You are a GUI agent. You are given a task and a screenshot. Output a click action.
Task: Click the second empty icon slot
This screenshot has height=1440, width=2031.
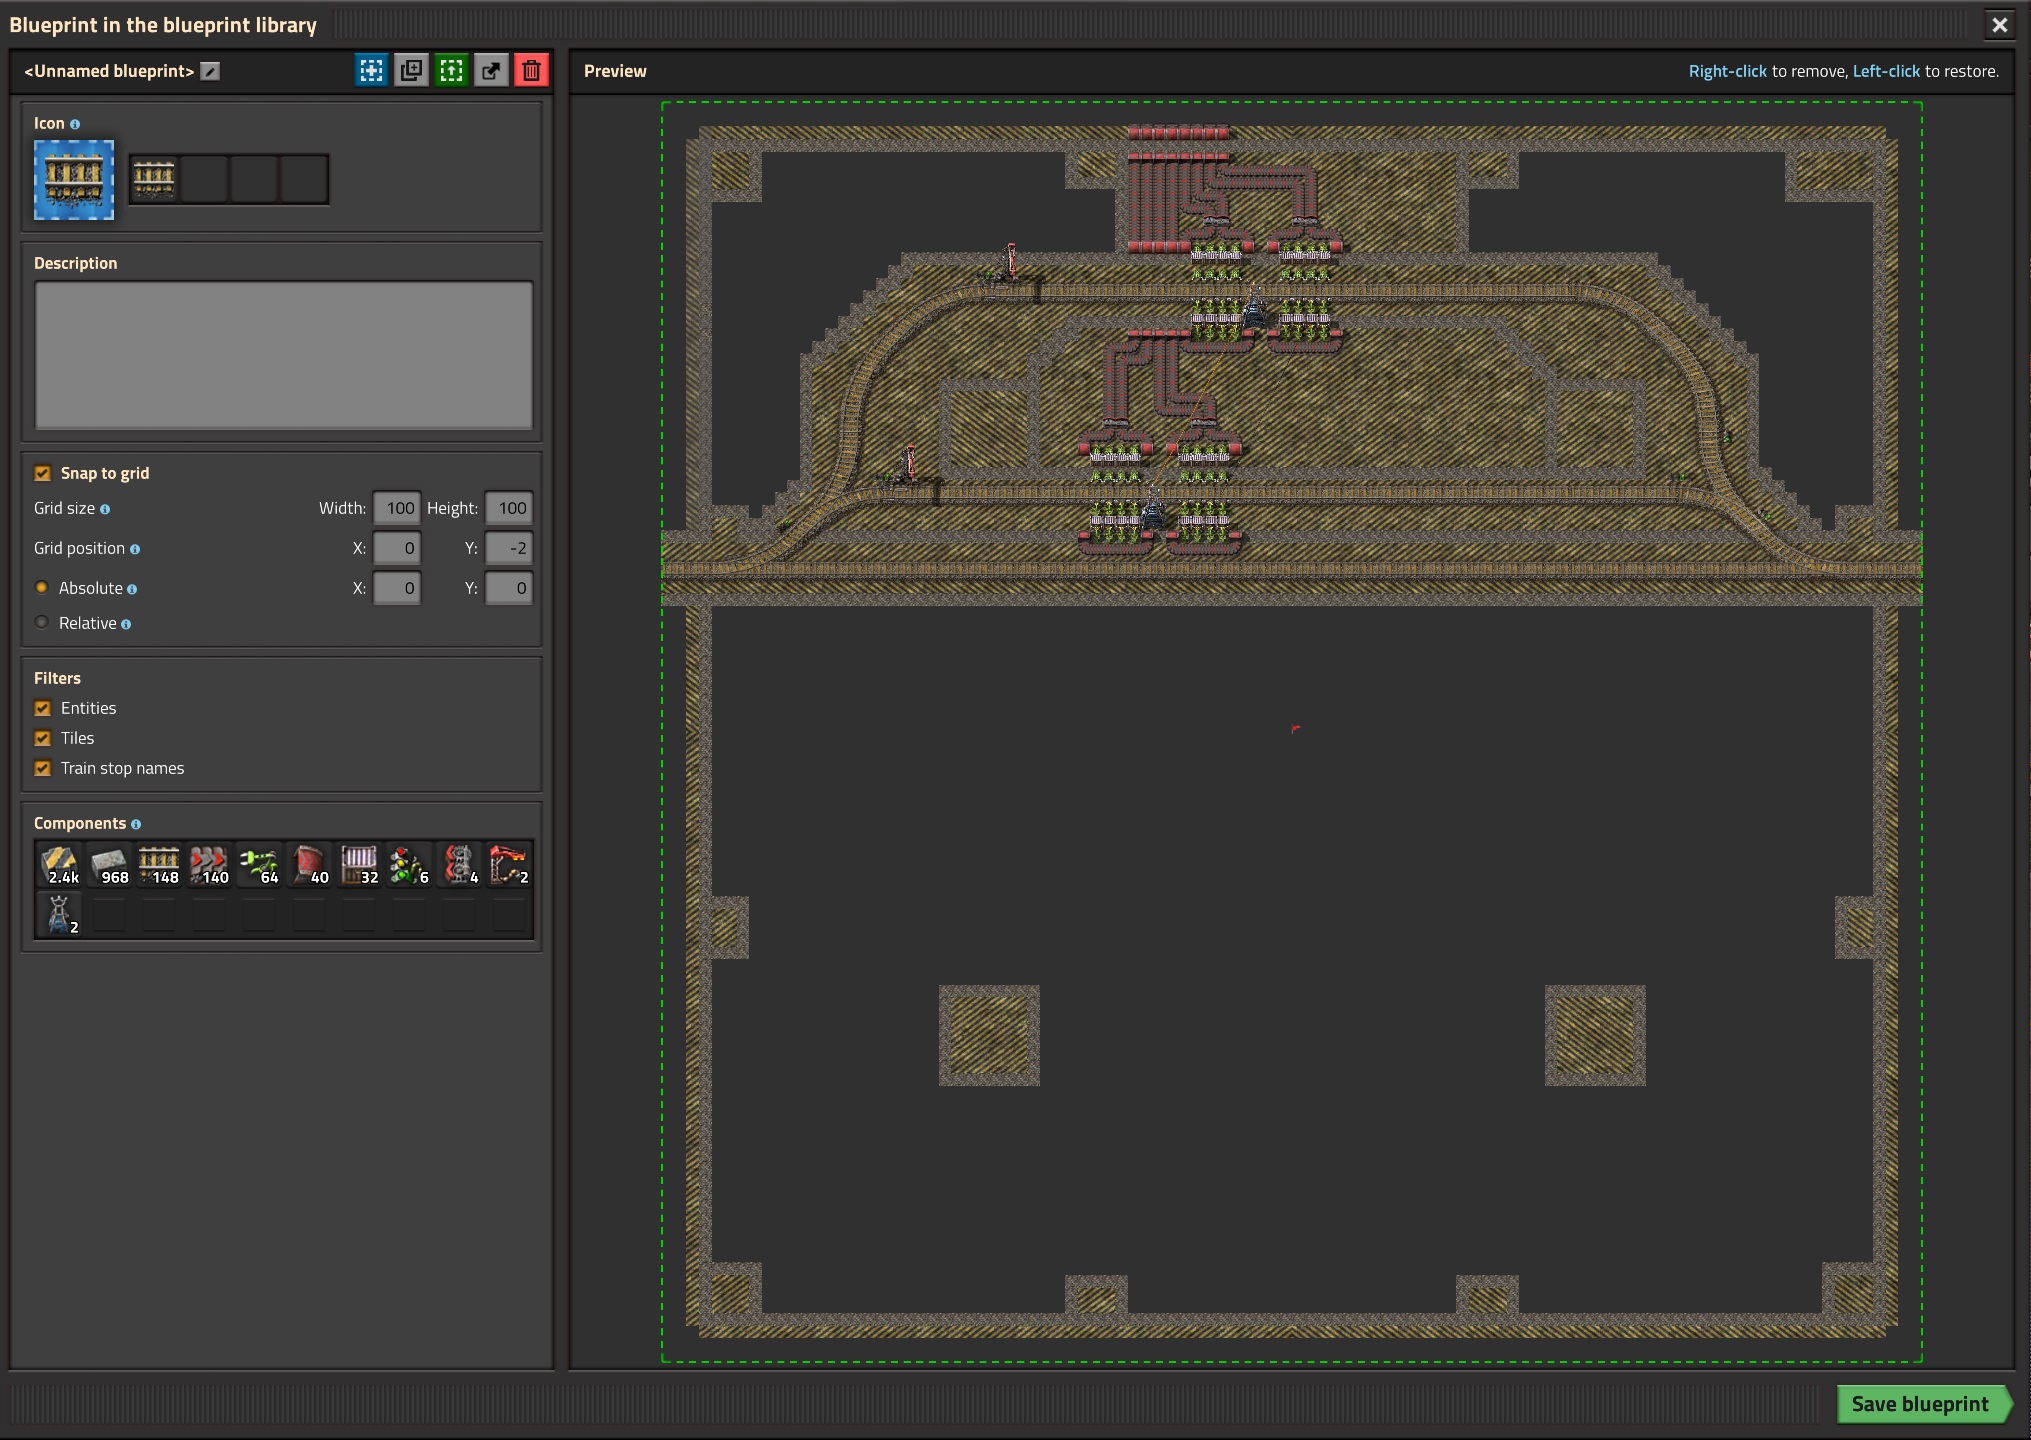click(204, 180)
